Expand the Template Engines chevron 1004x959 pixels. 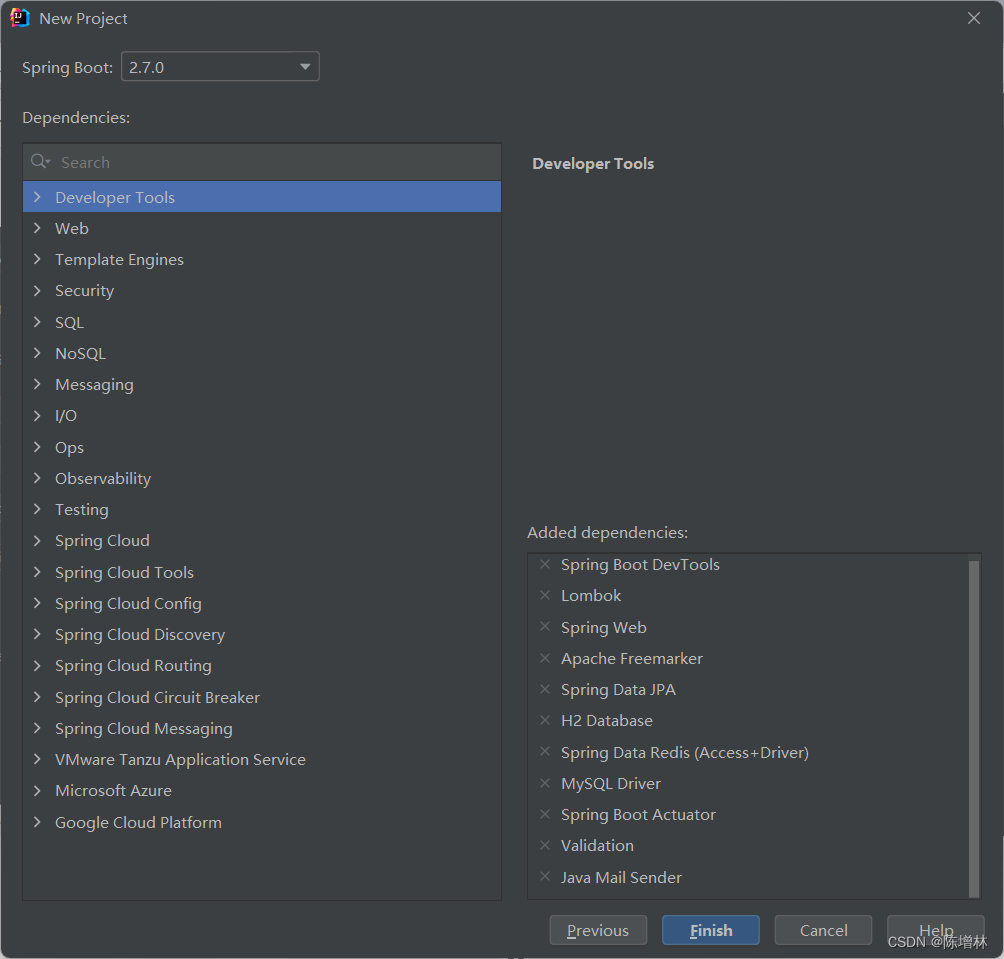37,259
